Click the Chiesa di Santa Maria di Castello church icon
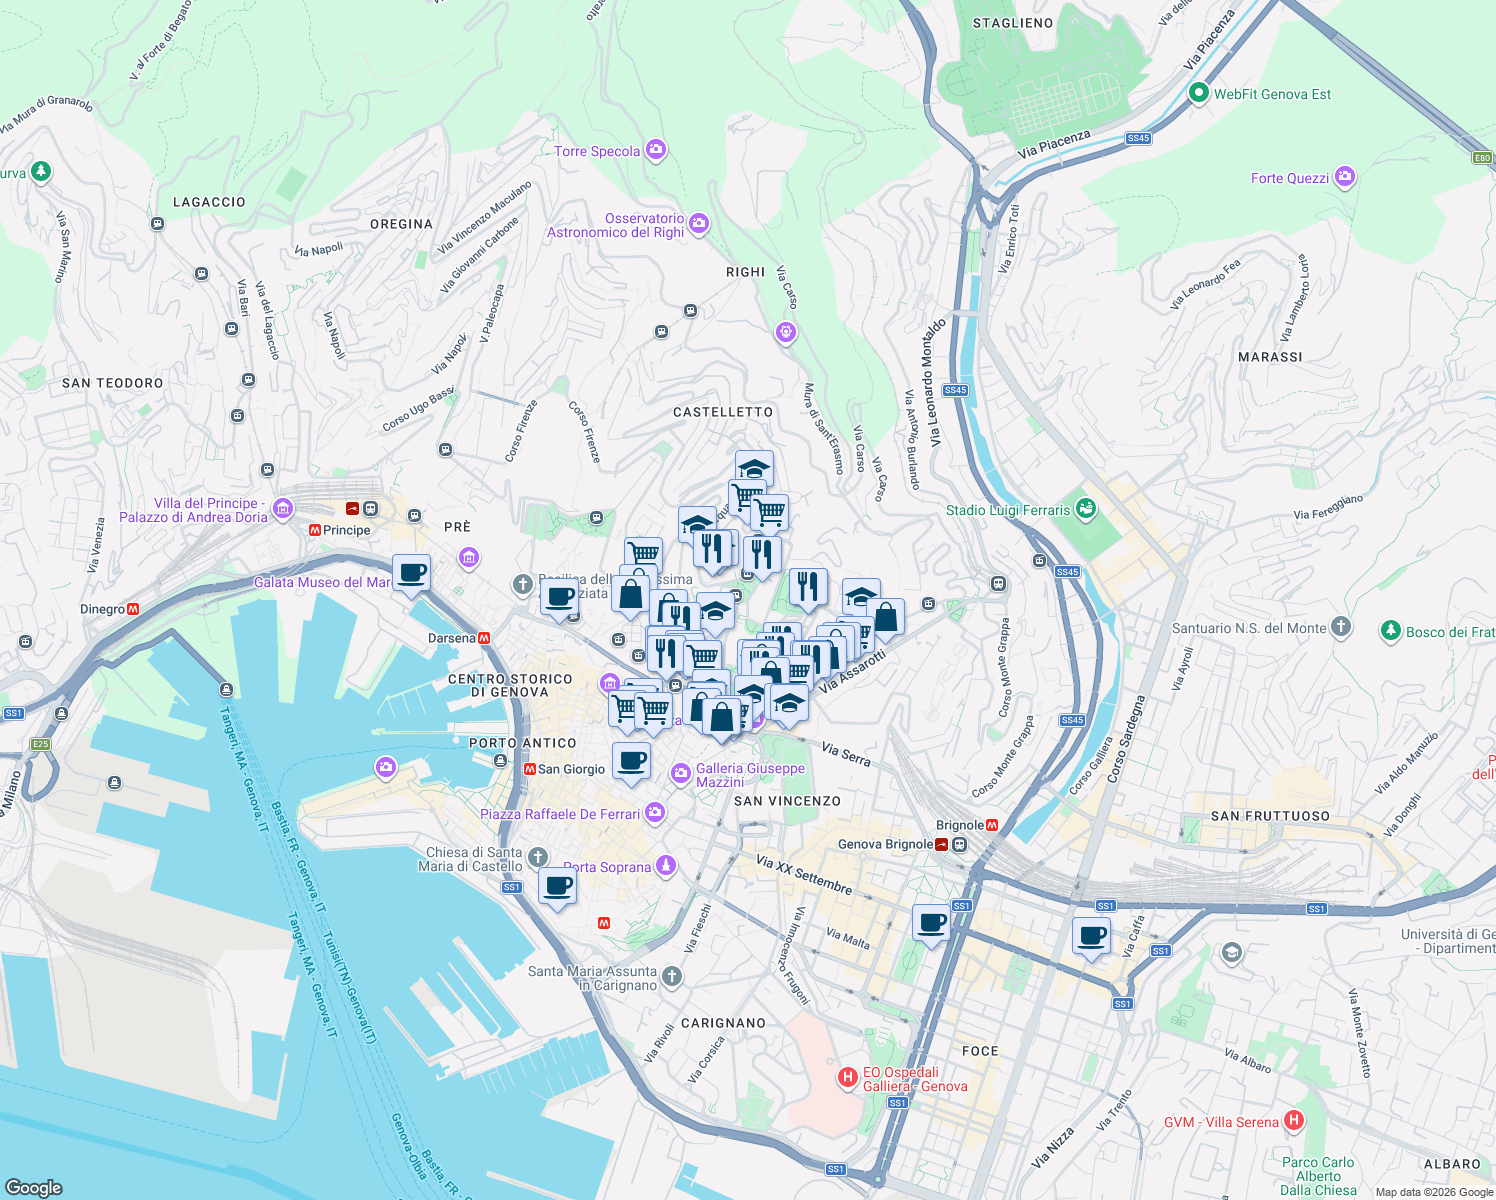The image size is (1496, 1200). 537,857
